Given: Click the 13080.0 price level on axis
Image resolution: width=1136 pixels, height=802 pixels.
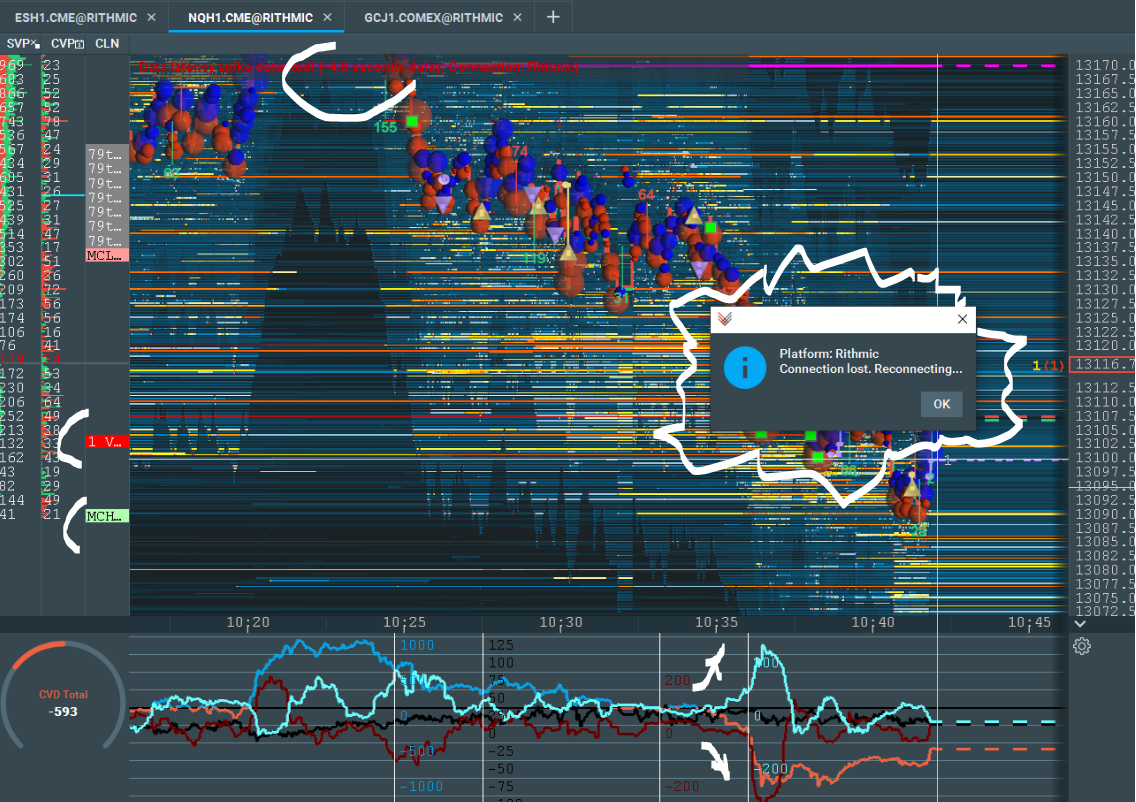Looking at the screenshot, I should pos(1104,570).
